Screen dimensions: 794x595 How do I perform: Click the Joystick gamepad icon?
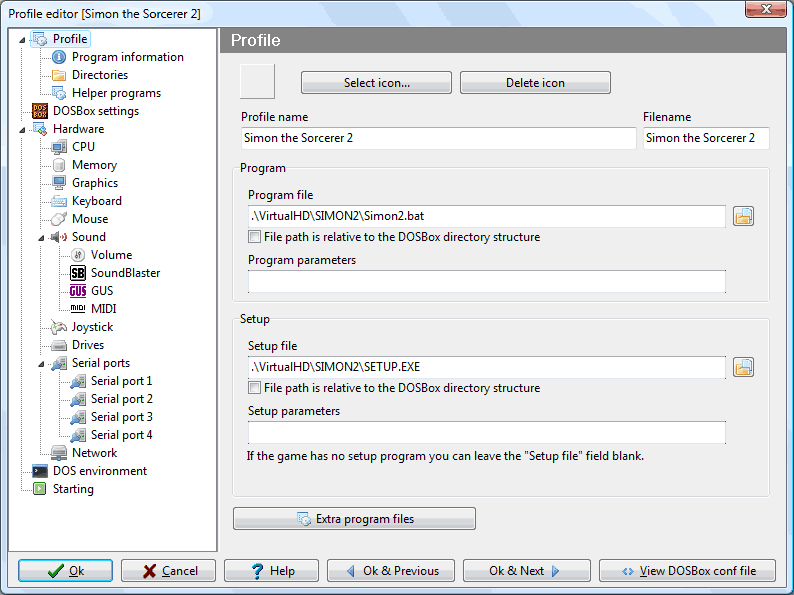click(x=59, y=327)
